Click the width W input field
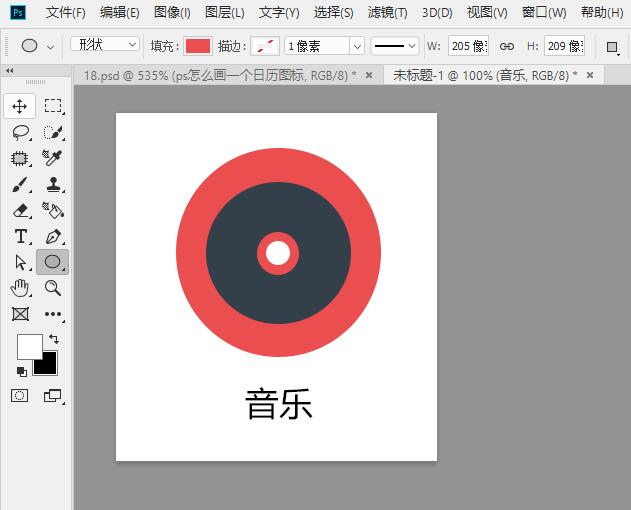The image size is (631, 510). point(468,46)
